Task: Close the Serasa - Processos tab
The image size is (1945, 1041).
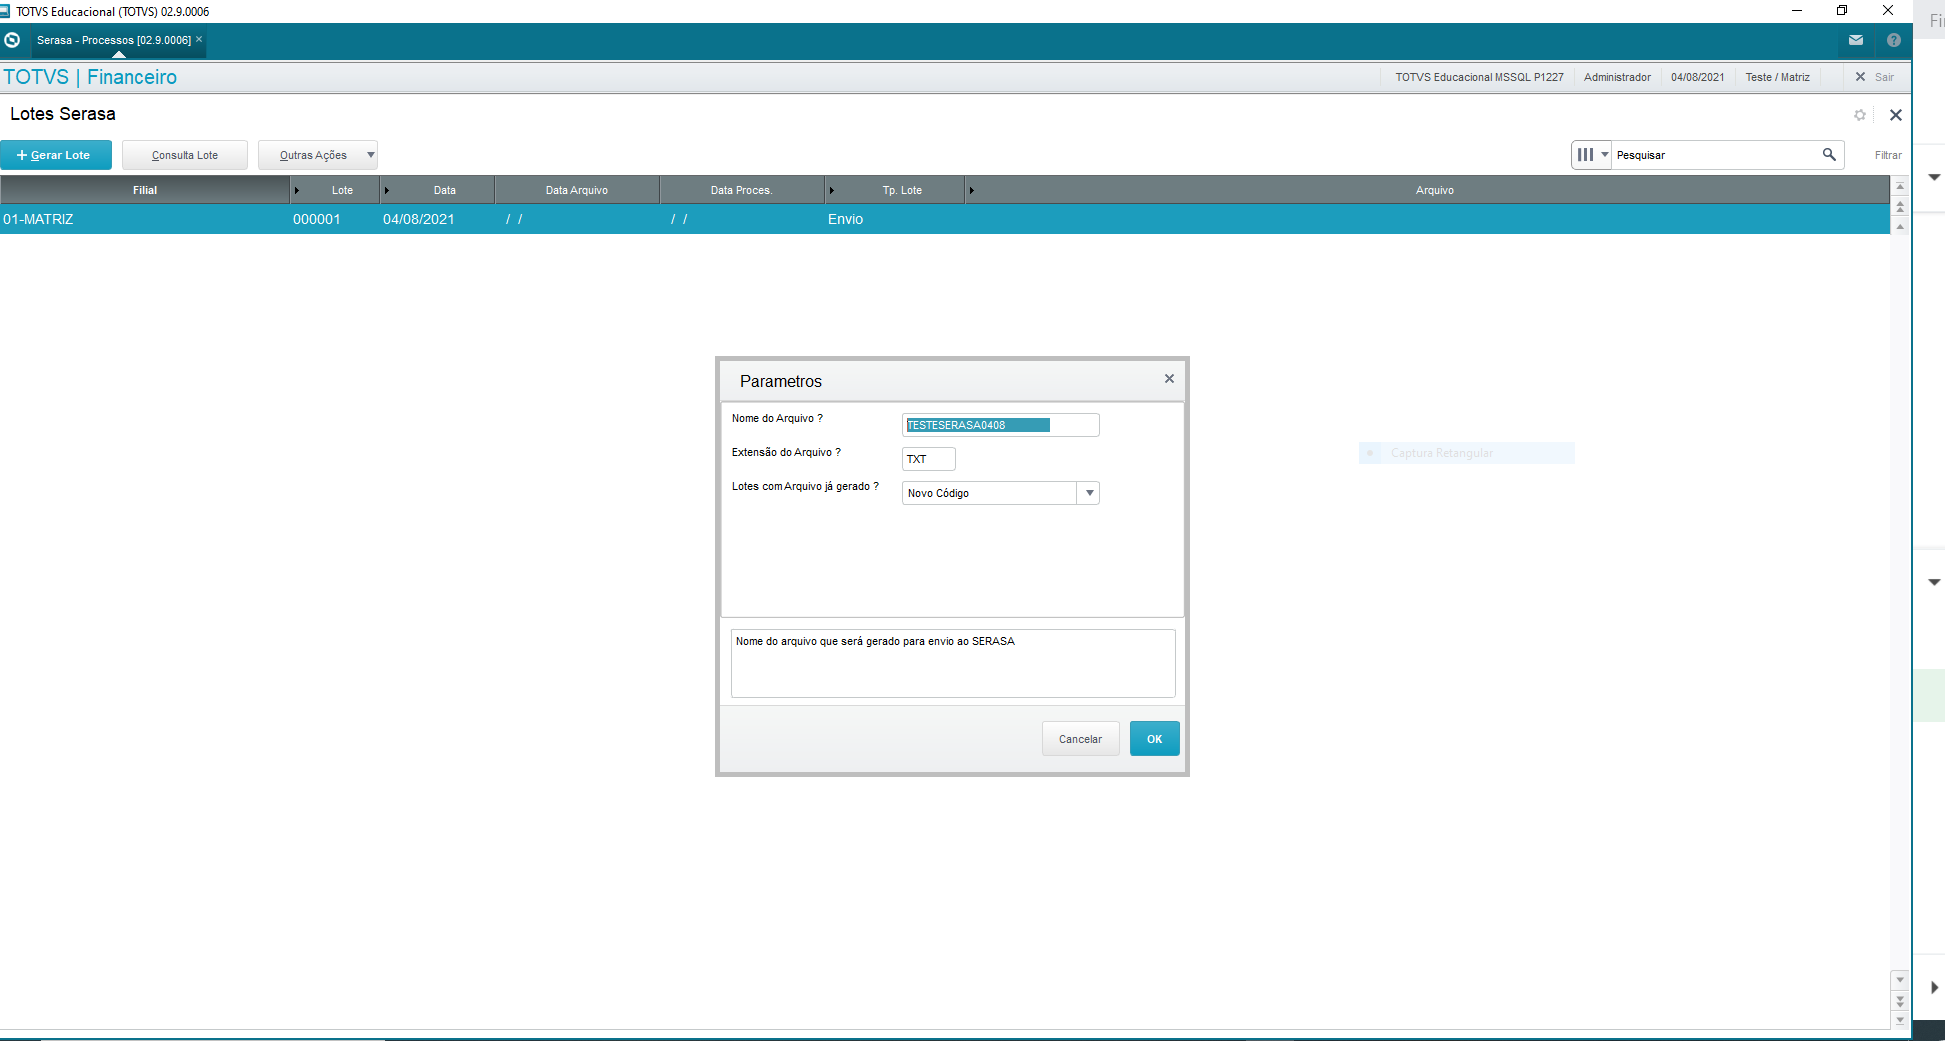Action: point(199,40)
